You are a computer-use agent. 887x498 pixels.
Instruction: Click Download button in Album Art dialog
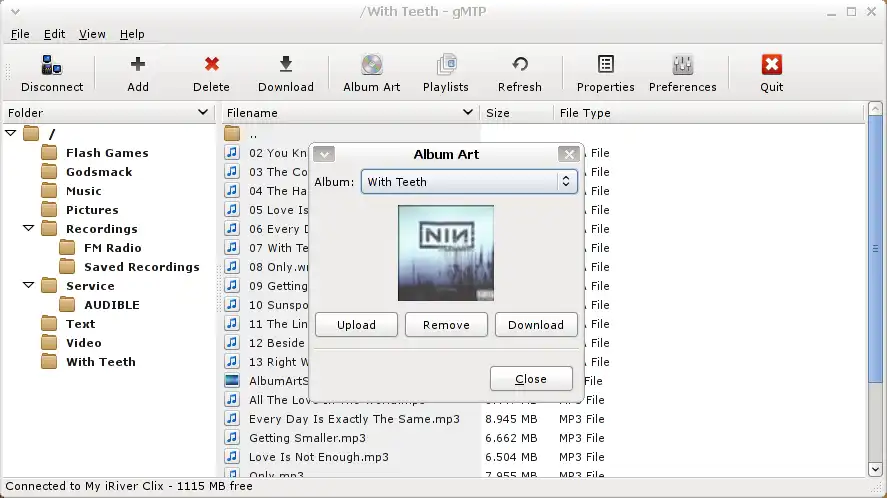[x=536, y=325]
